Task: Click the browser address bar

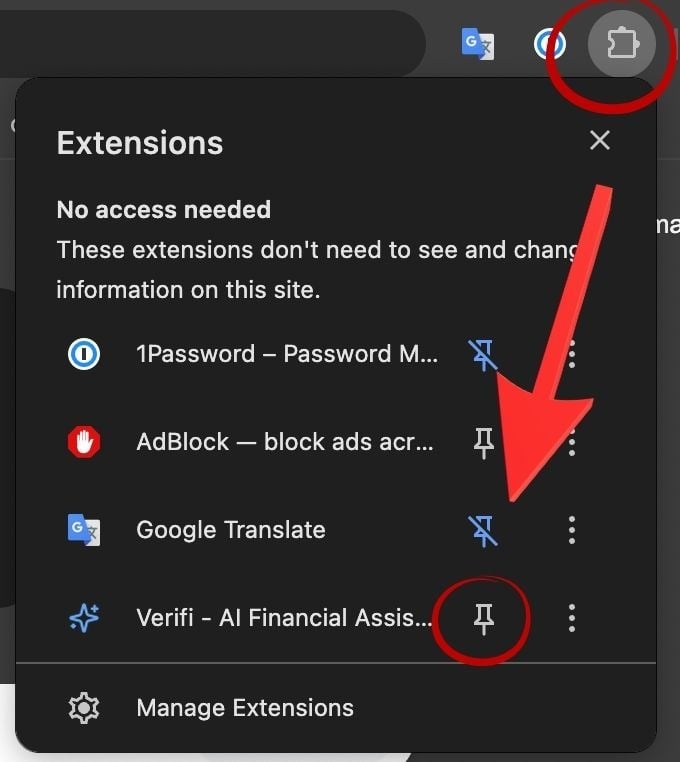Action: tap(200, 44)
